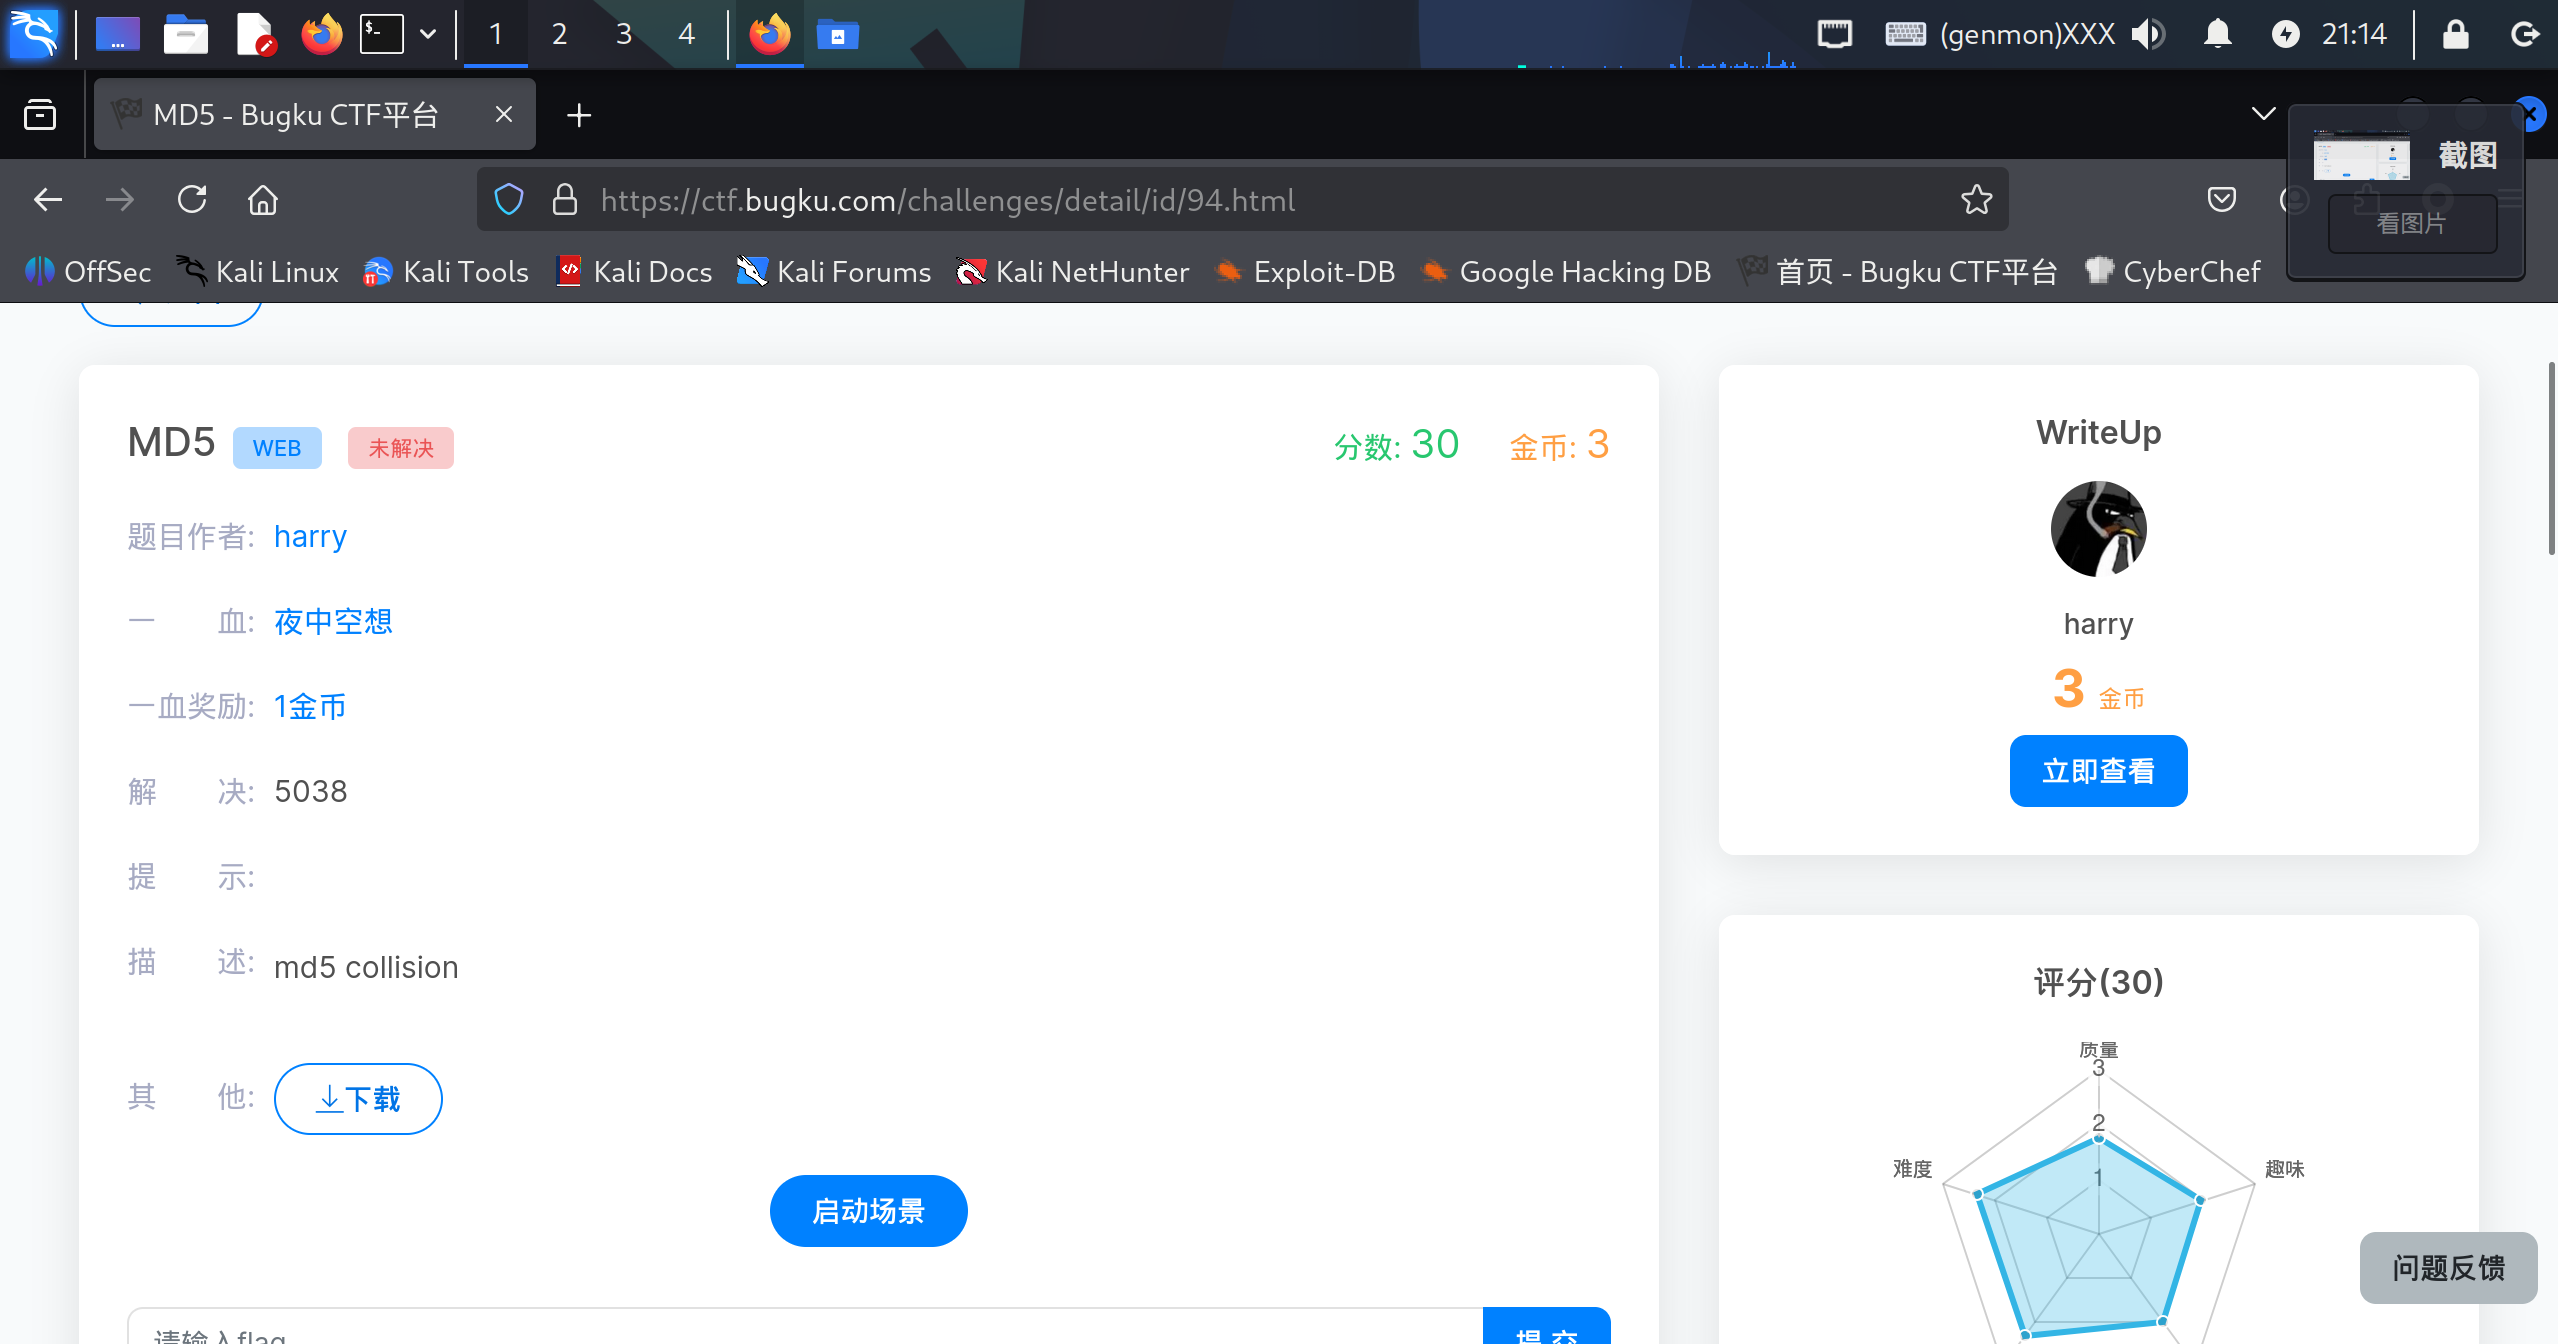Open the Firefox tab overview icon

point(40,115)
